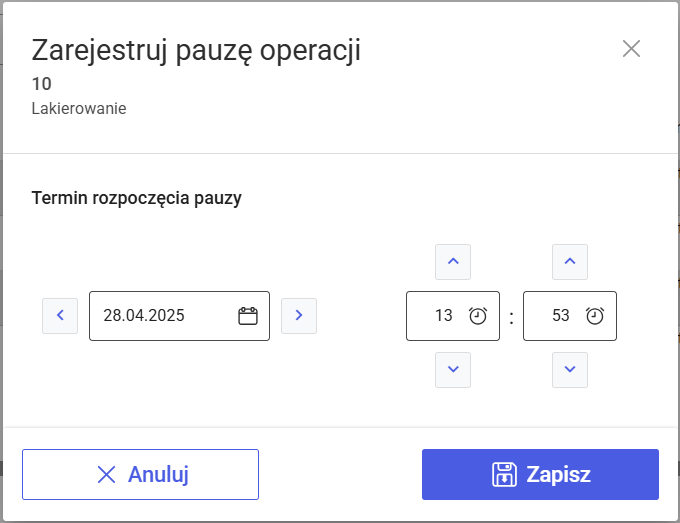The width and height of the screenshot is (680, 523).
Task: Click the Zarejestruj pauzę operacji title
Action: [196, 50]
